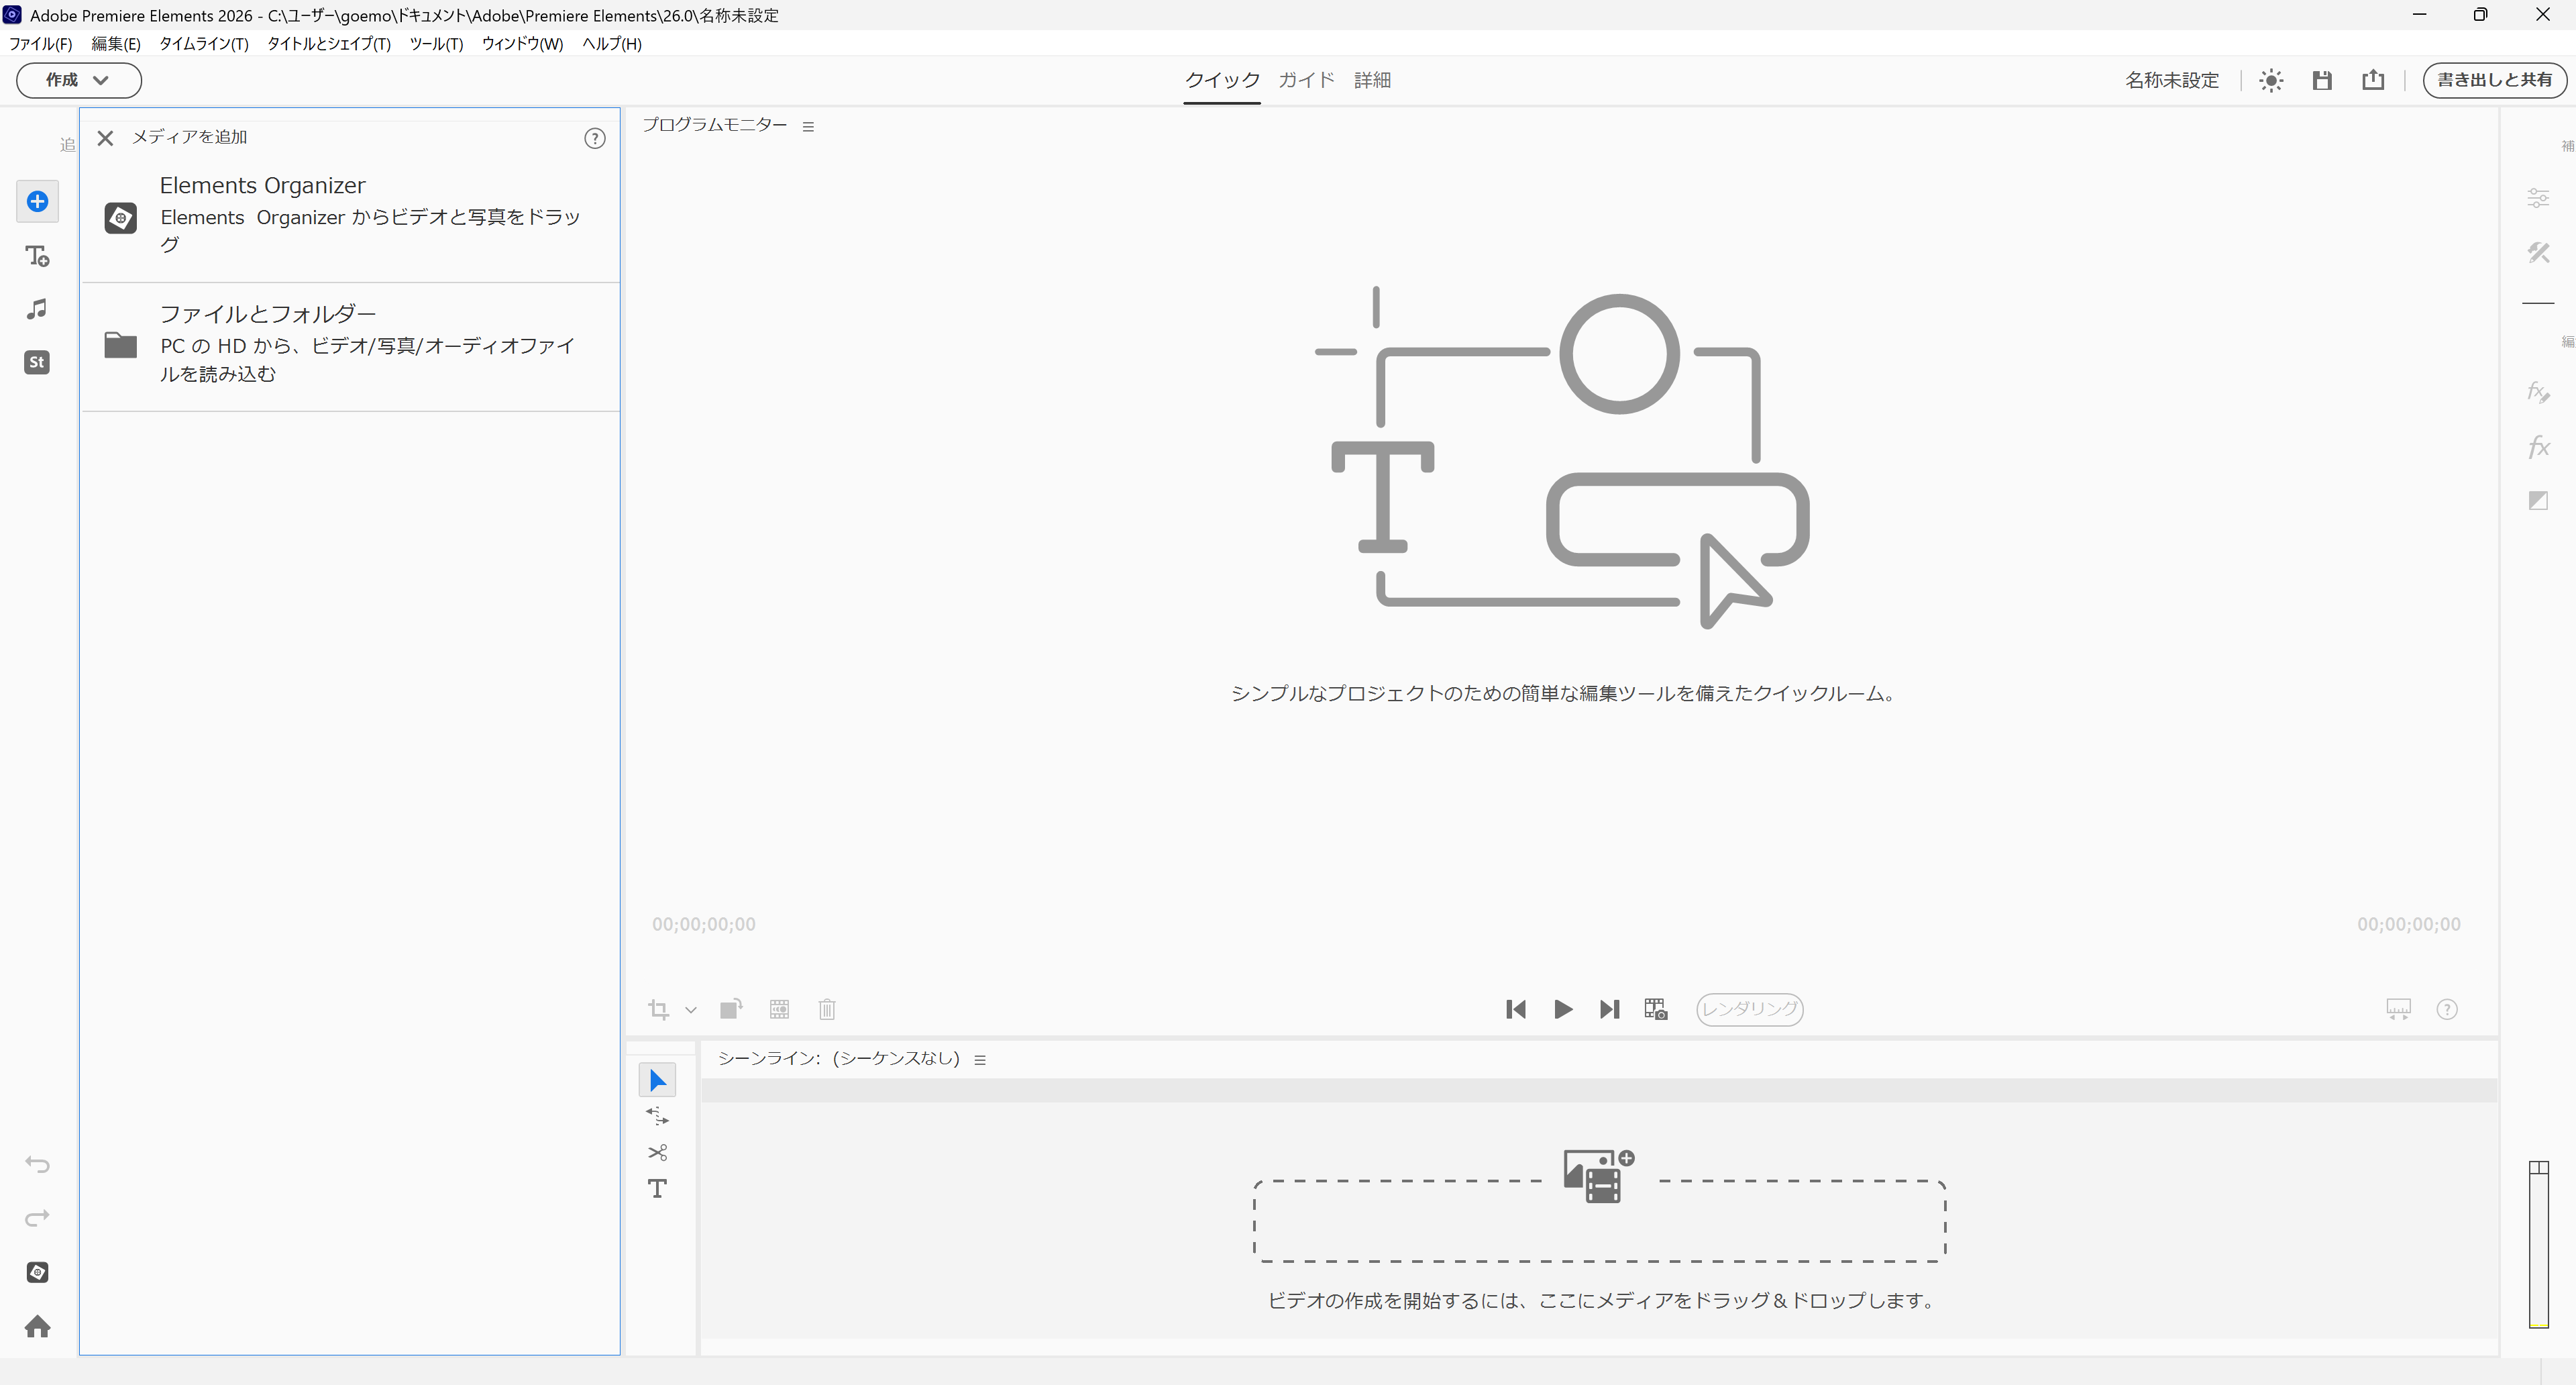The image size is (2576, 1385).
Task: Click the audio level meter bar
Action: 2538,1245
